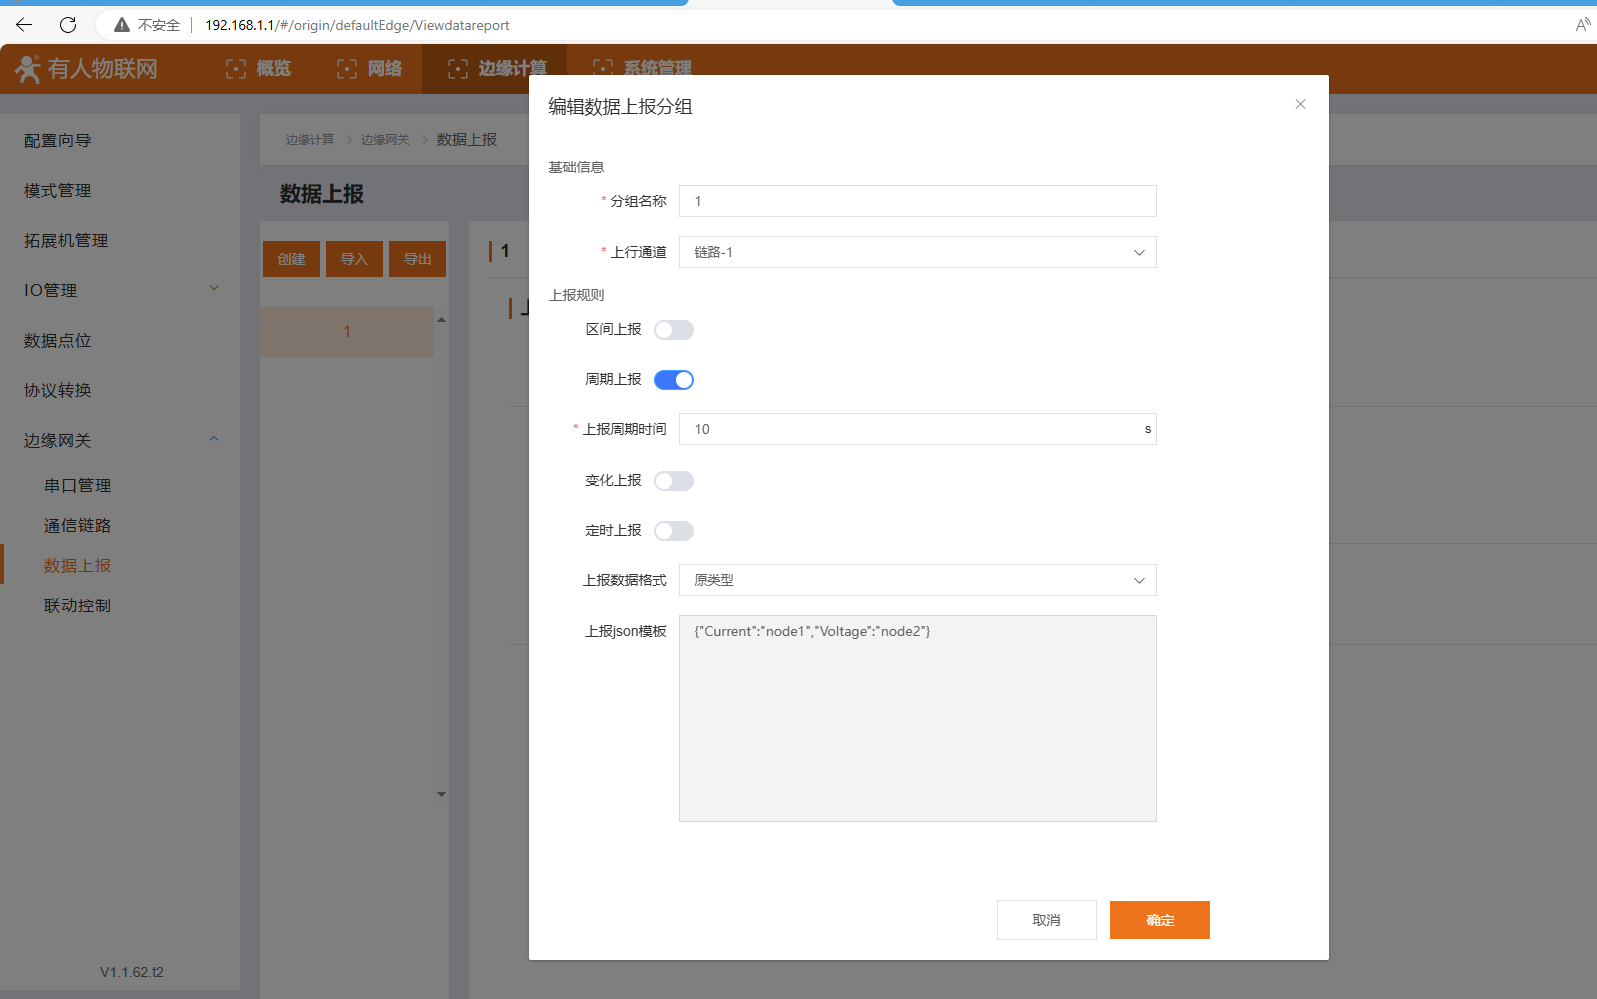The height and width of the screenshot is (999, 1597).
Task: Click the 确定 button to confirm
Action: tap(1159, 920)
